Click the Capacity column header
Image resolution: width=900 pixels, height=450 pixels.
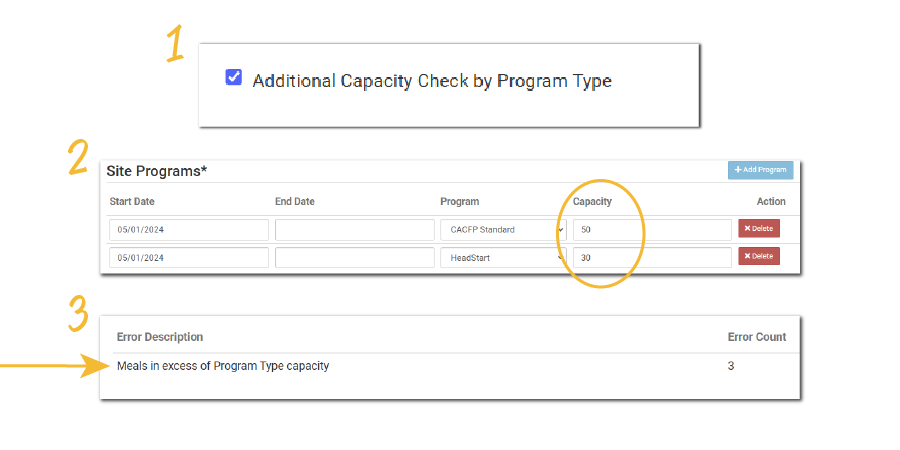[592, 201]
